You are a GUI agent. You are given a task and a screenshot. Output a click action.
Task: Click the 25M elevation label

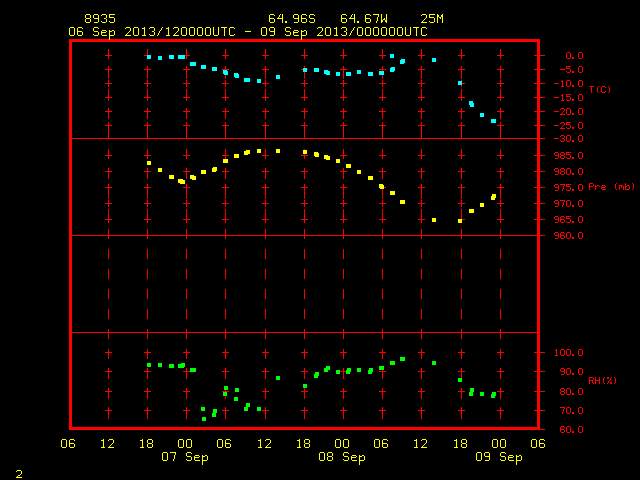pyautogui.click(x=432, y=19)
